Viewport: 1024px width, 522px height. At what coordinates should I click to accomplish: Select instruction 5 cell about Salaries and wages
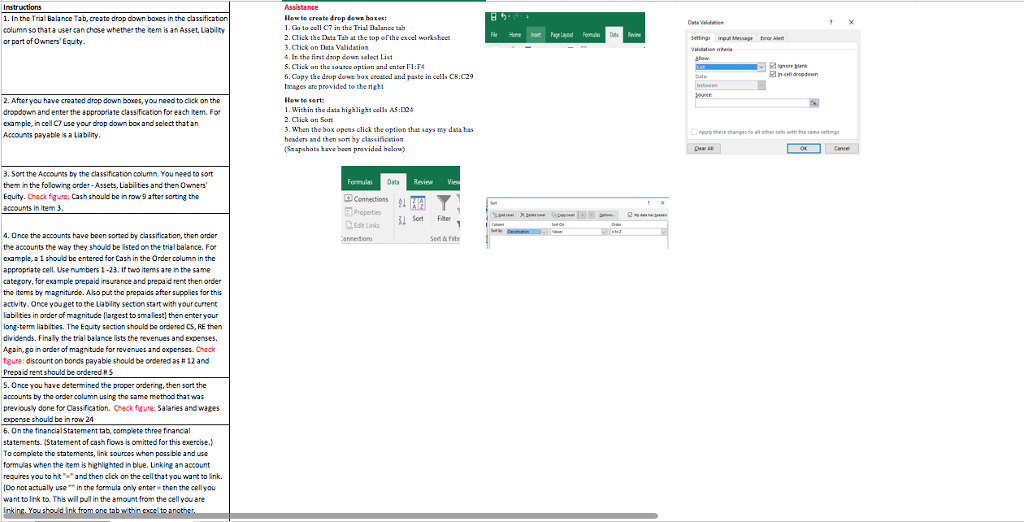(x=115, y=400)
